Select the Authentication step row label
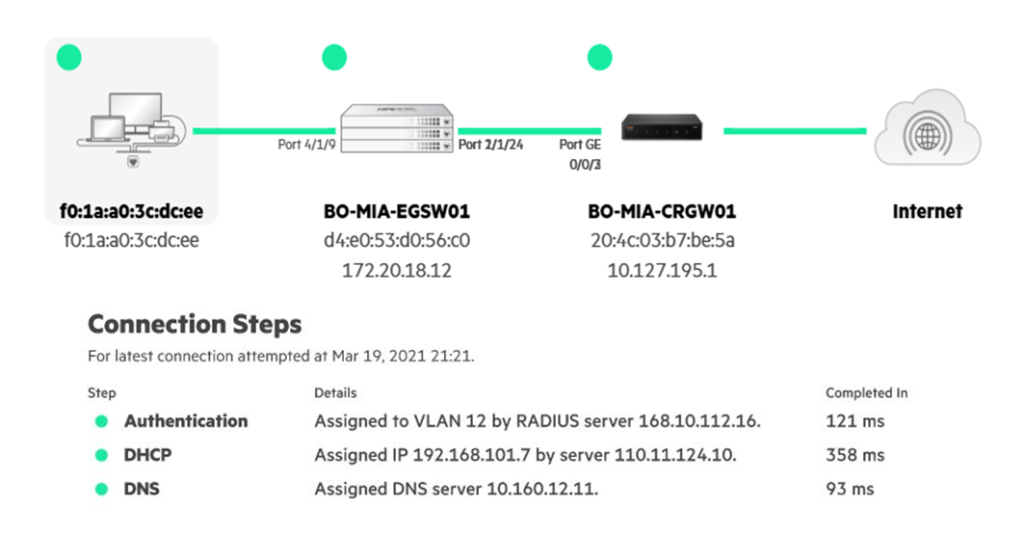 coord(186,421)
